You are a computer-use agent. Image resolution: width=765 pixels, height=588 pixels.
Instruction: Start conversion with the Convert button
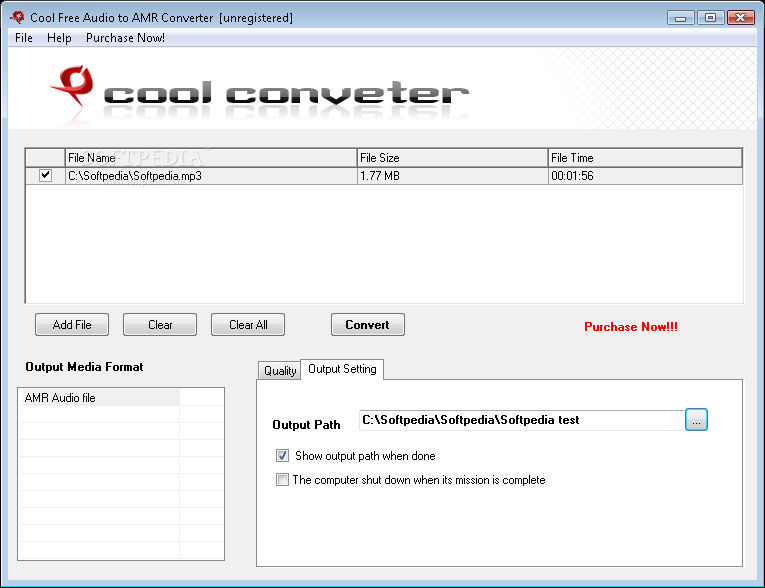click(368, 324)
